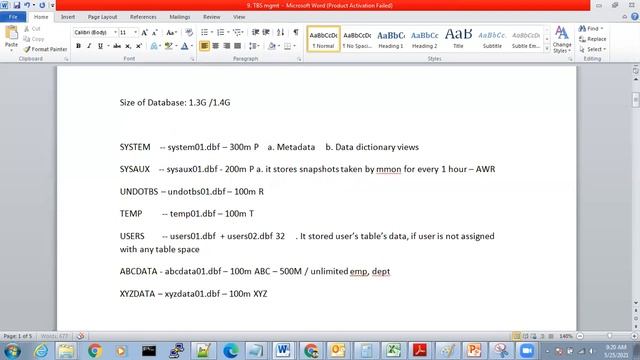Click the 140% zoom level button
640x360 pixels.
click(x=566, y=336)
